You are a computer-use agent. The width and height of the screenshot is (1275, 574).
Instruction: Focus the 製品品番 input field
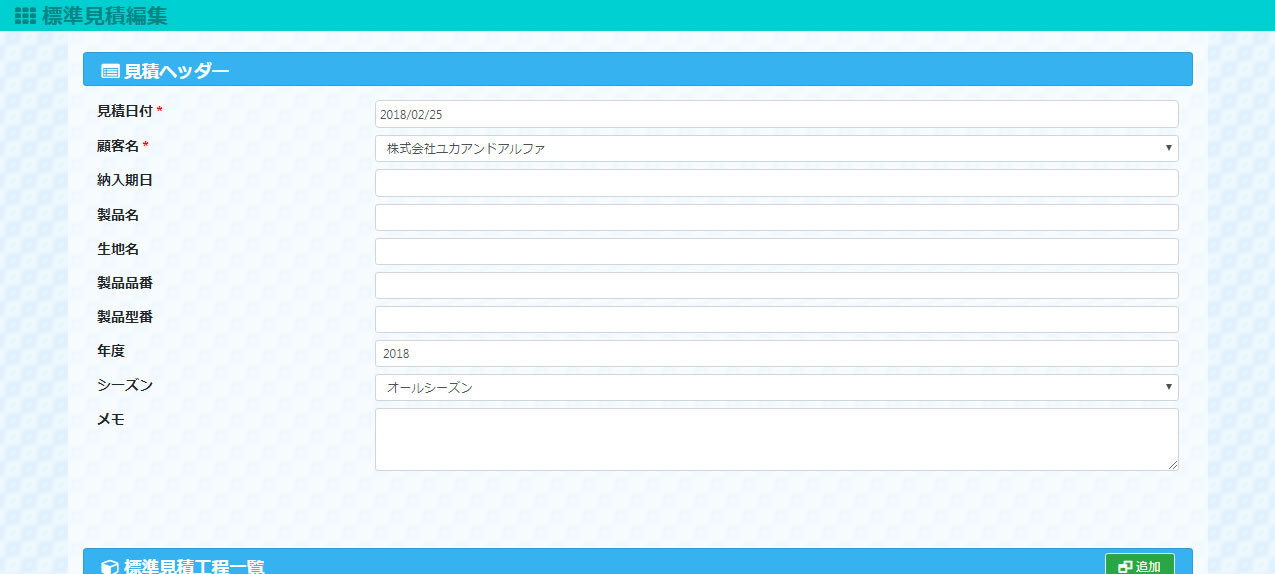click(776, 285)
